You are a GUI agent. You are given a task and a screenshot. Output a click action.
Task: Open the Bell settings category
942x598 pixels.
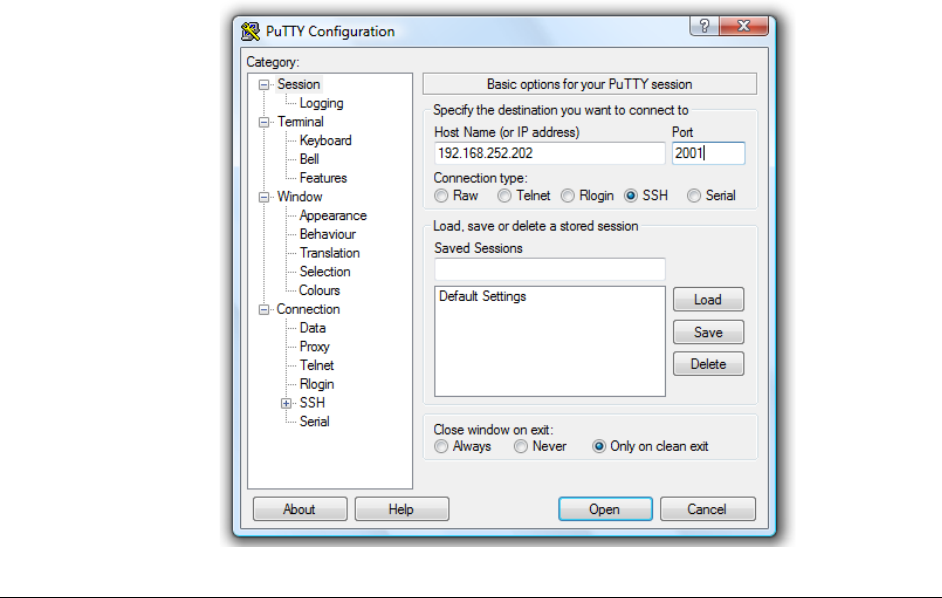[309, 159]
